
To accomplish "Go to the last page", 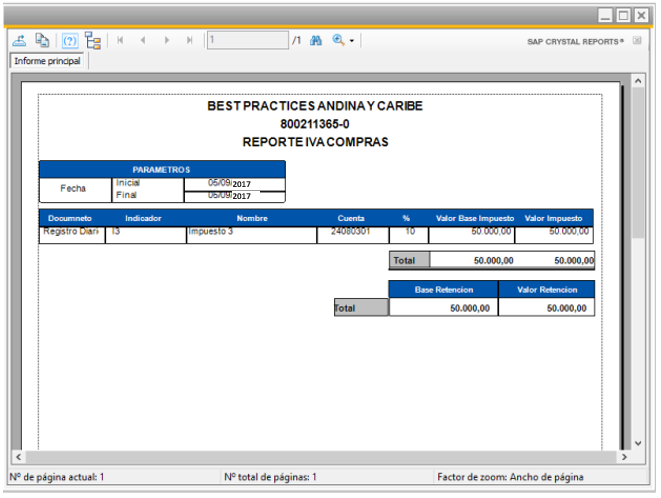I will pos(189,41).
